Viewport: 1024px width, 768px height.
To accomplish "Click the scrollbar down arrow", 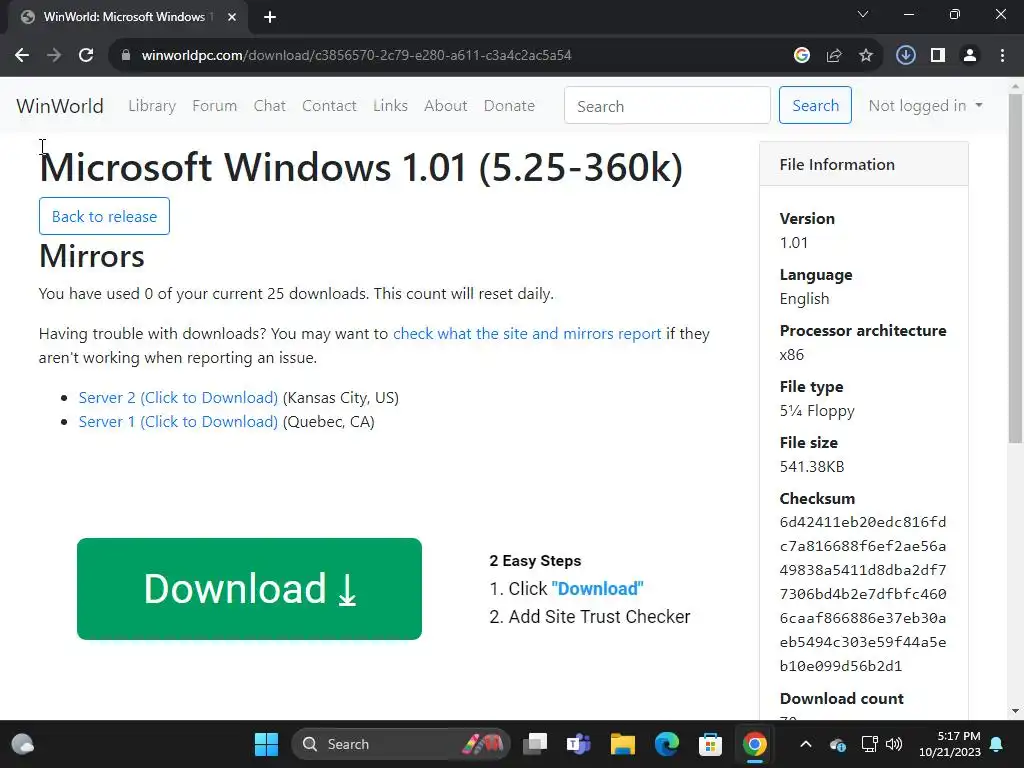I will point(1016,711).
